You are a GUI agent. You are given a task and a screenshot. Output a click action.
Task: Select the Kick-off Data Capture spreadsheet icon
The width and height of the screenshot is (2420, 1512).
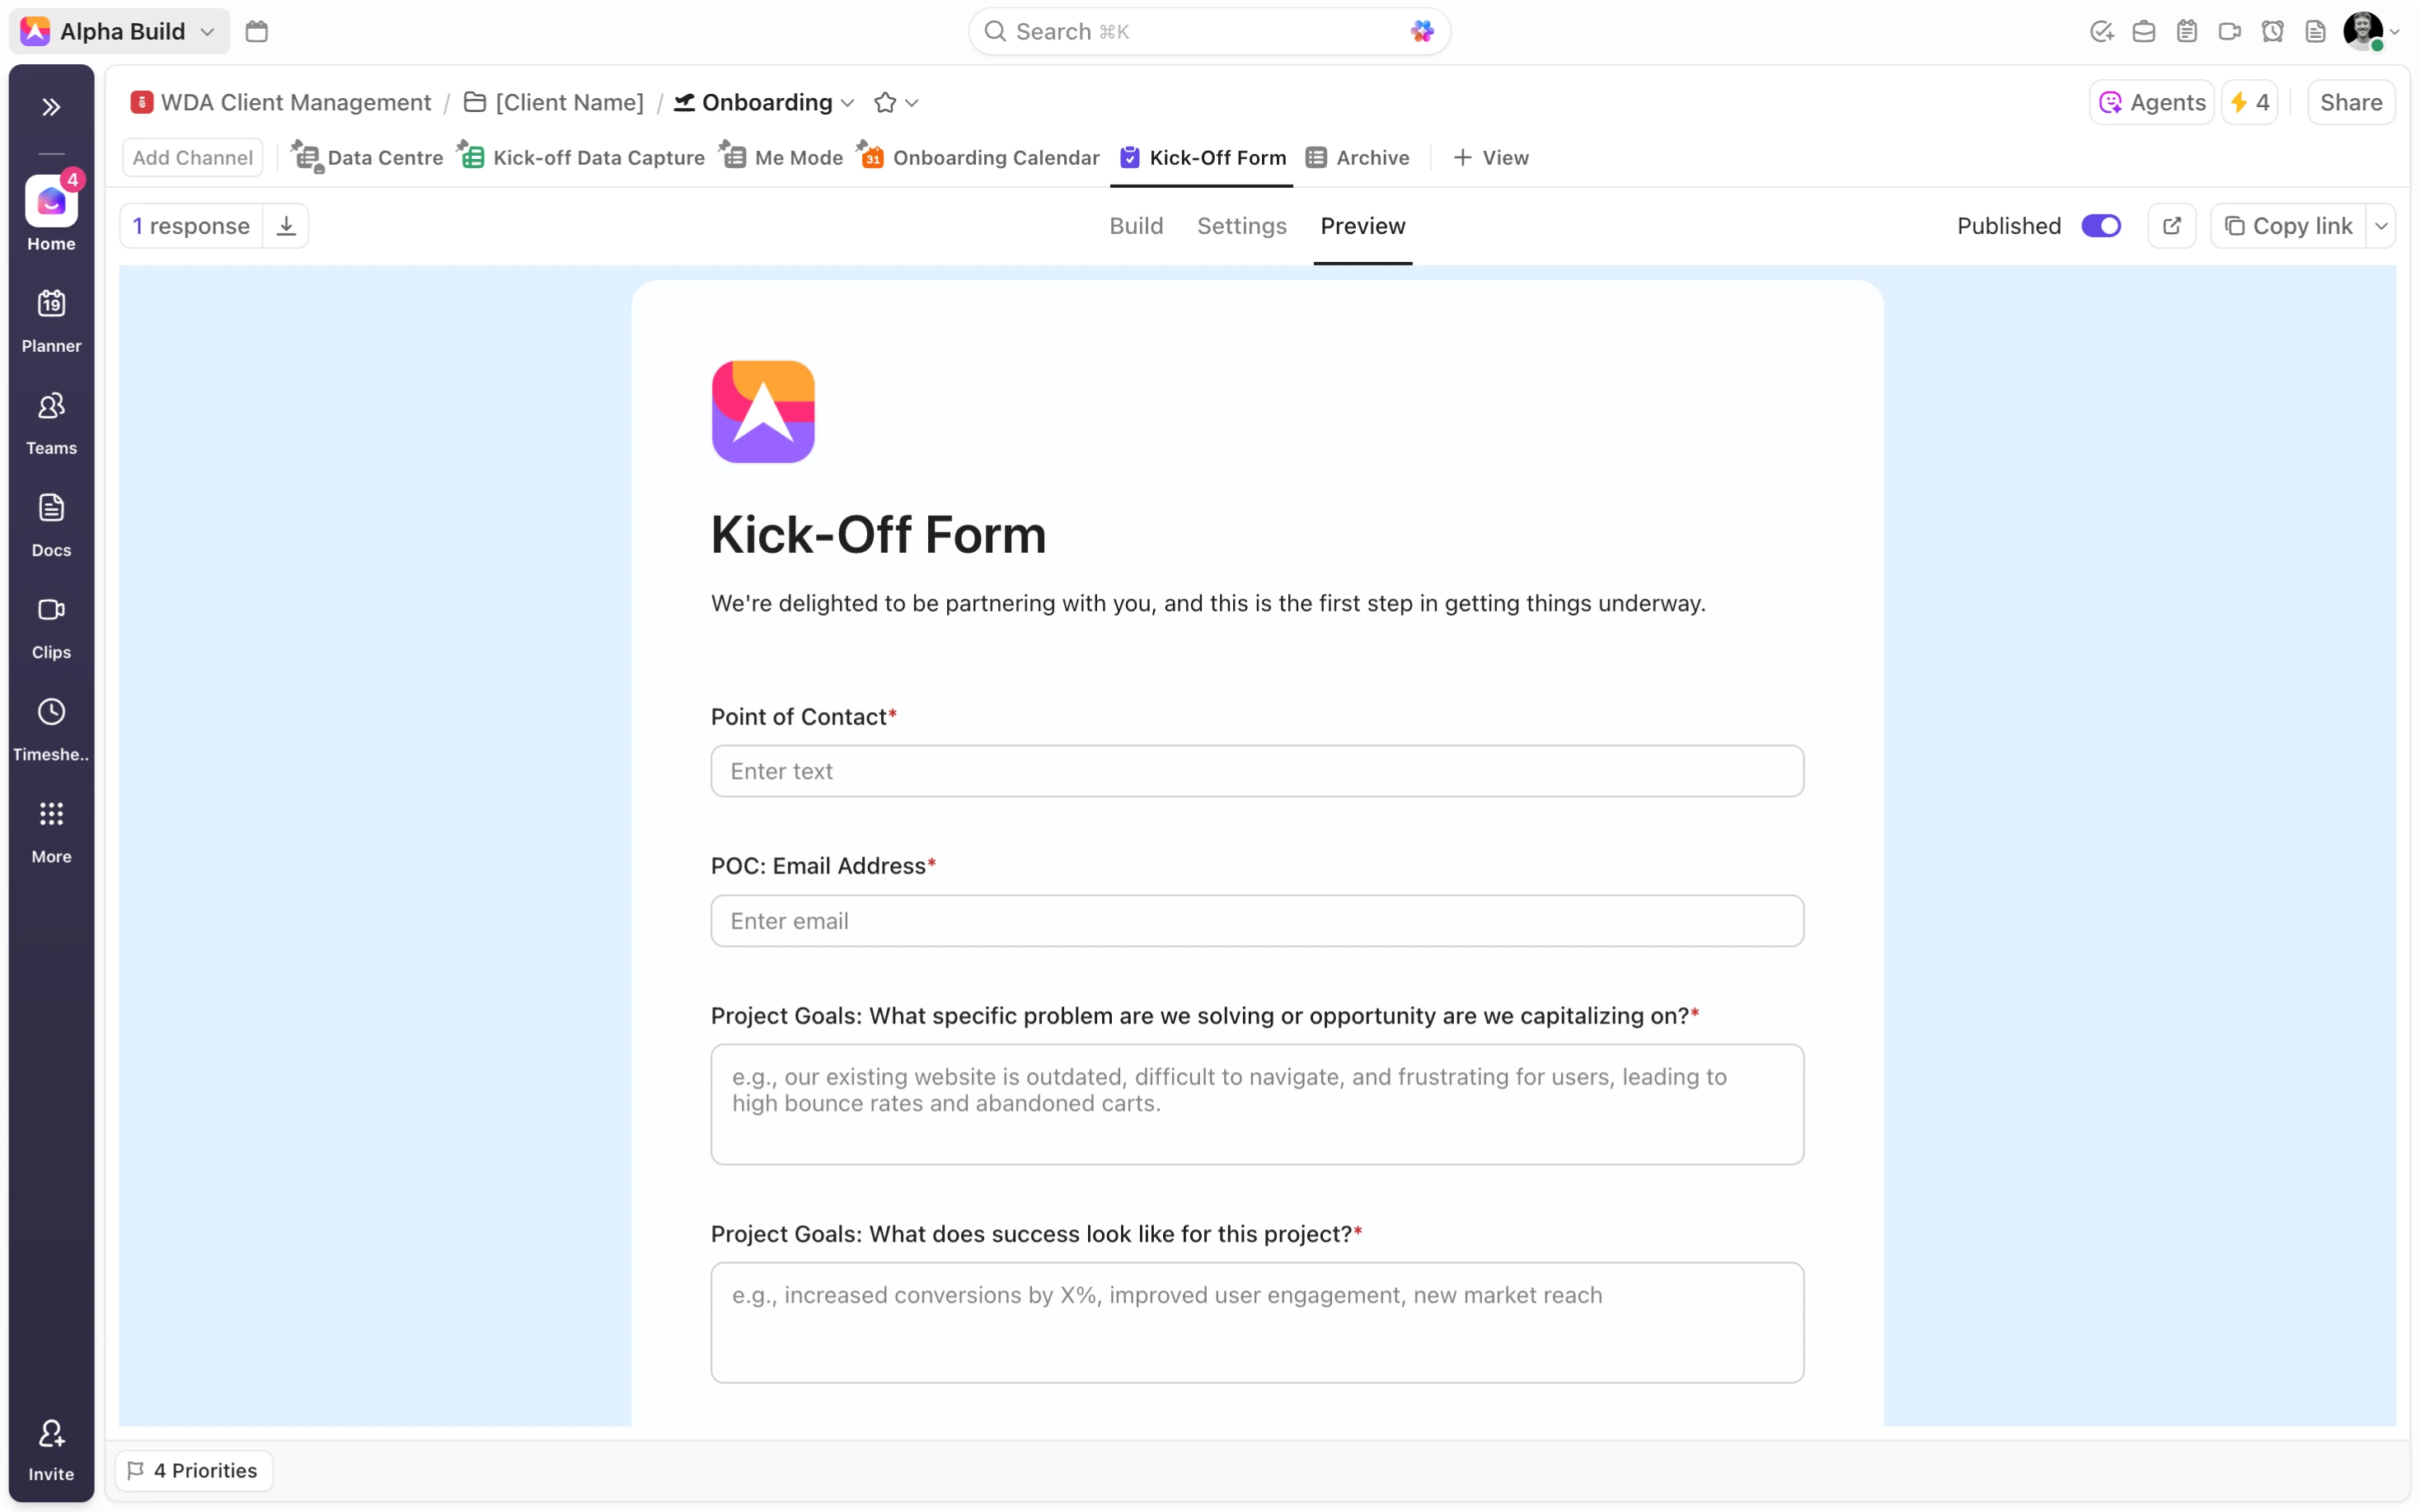coord(472,157)
